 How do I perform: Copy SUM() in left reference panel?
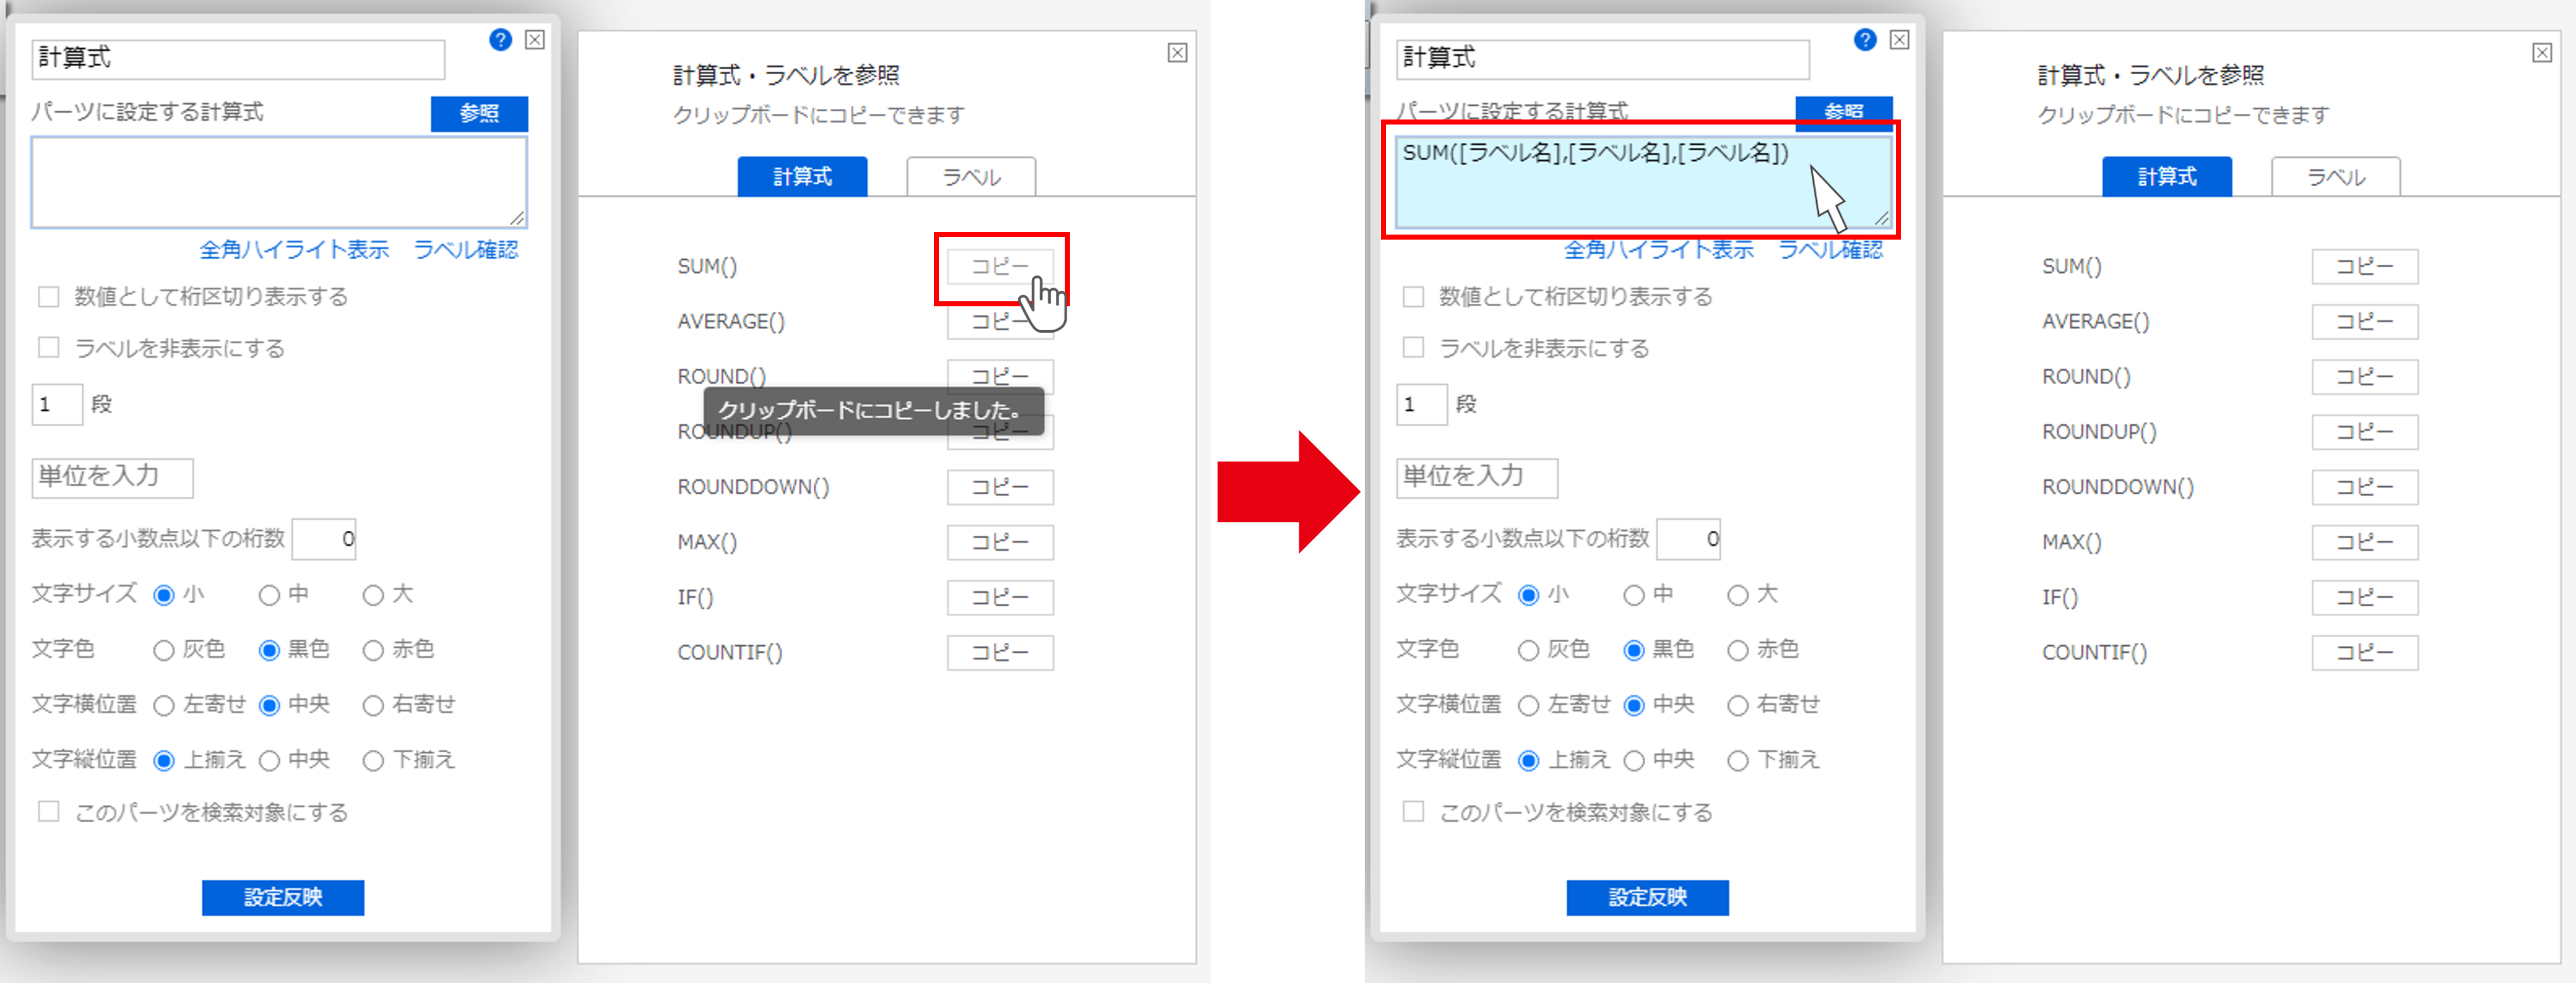pos(1000,267)
